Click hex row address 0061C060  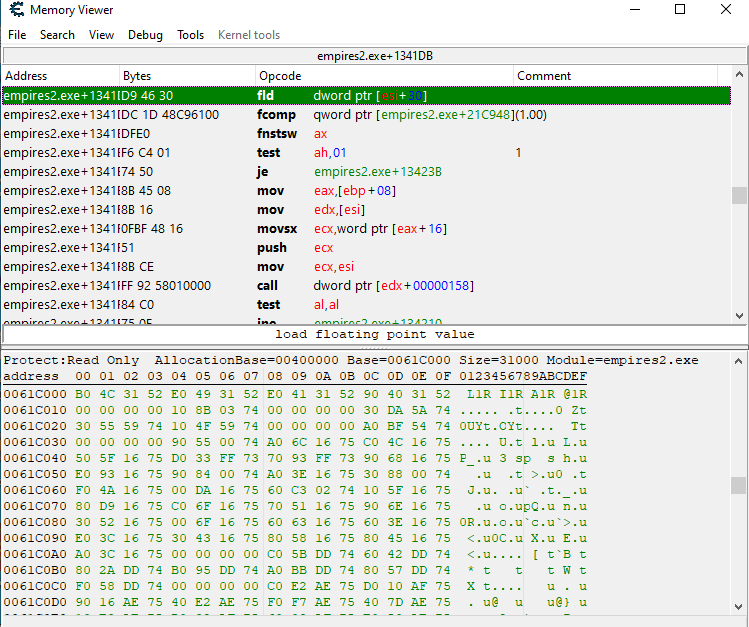(35, 490)
